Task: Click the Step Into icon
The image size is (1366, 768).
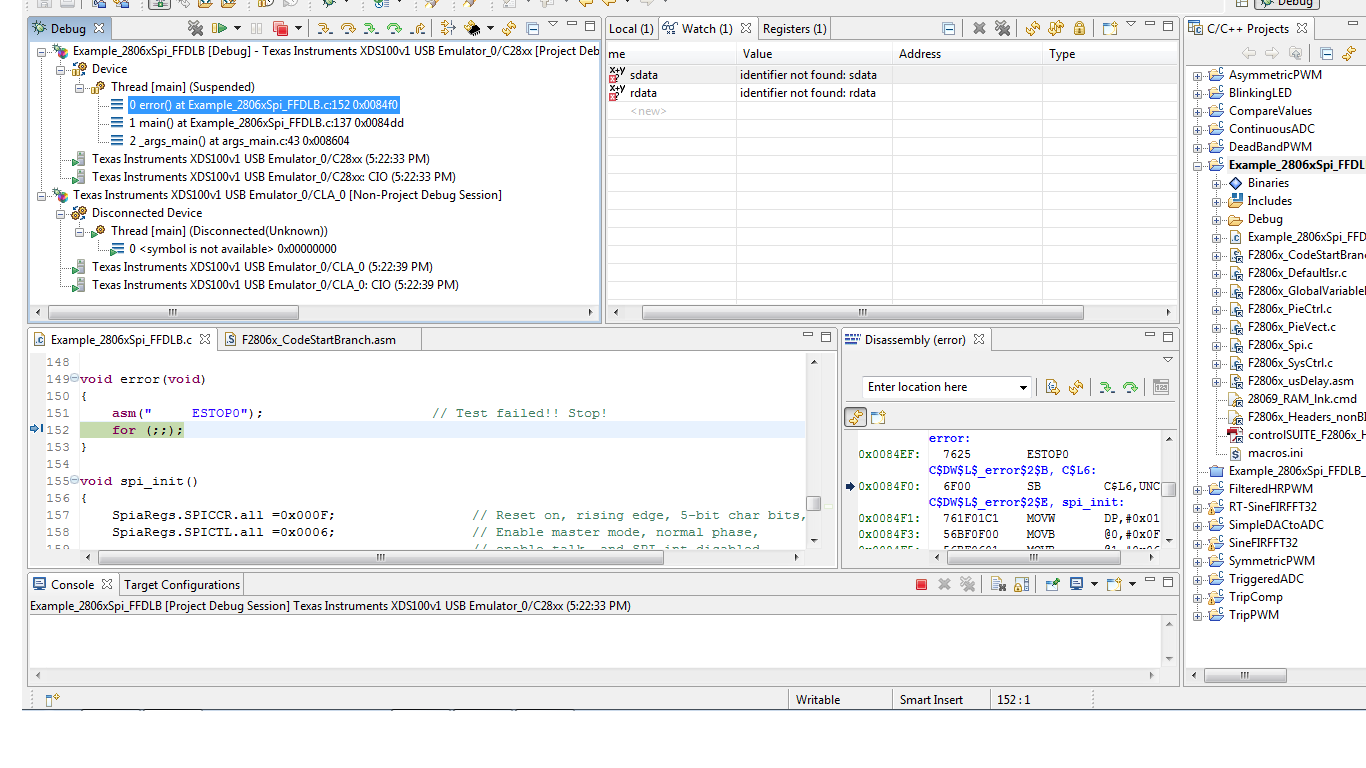Action: 324,28
